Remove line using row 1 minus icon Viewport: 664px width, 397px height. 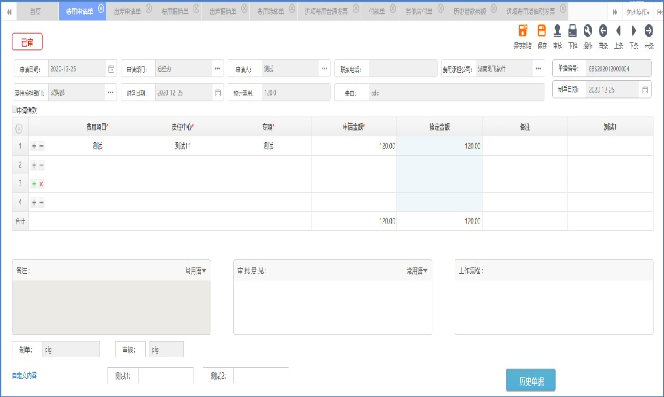pyautogui.click(x=42, y=146)
